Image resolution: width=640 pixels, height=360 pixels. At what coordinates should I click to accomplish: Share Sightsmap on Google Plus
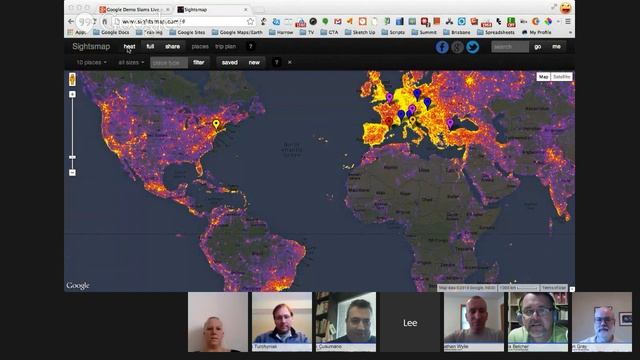coord(457,47)
